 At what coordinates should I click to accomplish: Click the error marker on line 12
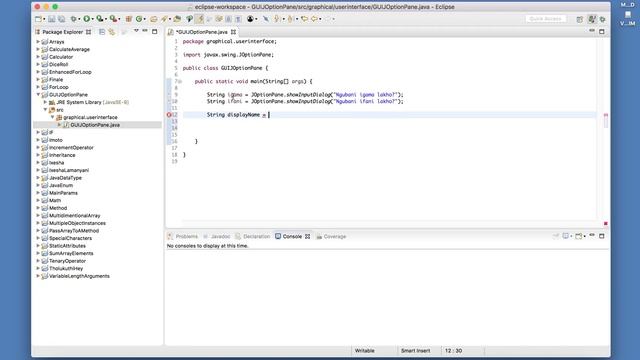pos(169,115)
